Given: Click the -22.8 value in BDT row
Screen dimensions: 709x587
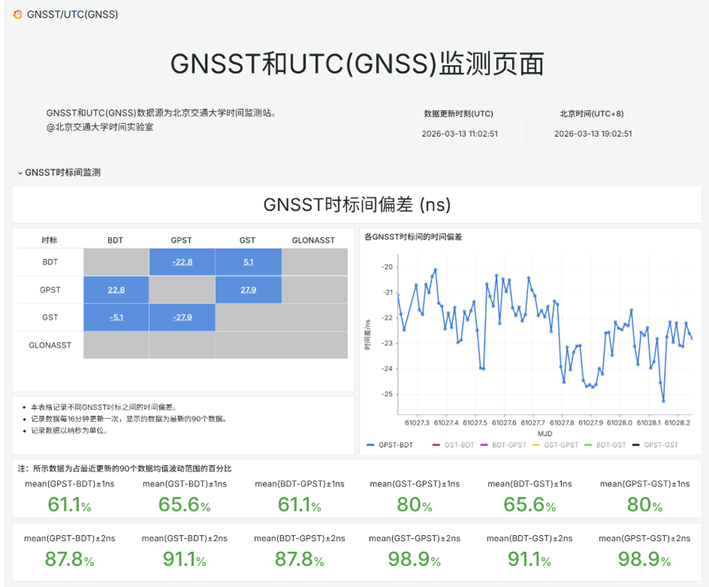Looking at the screenshot, I should (x=181, y=263).
